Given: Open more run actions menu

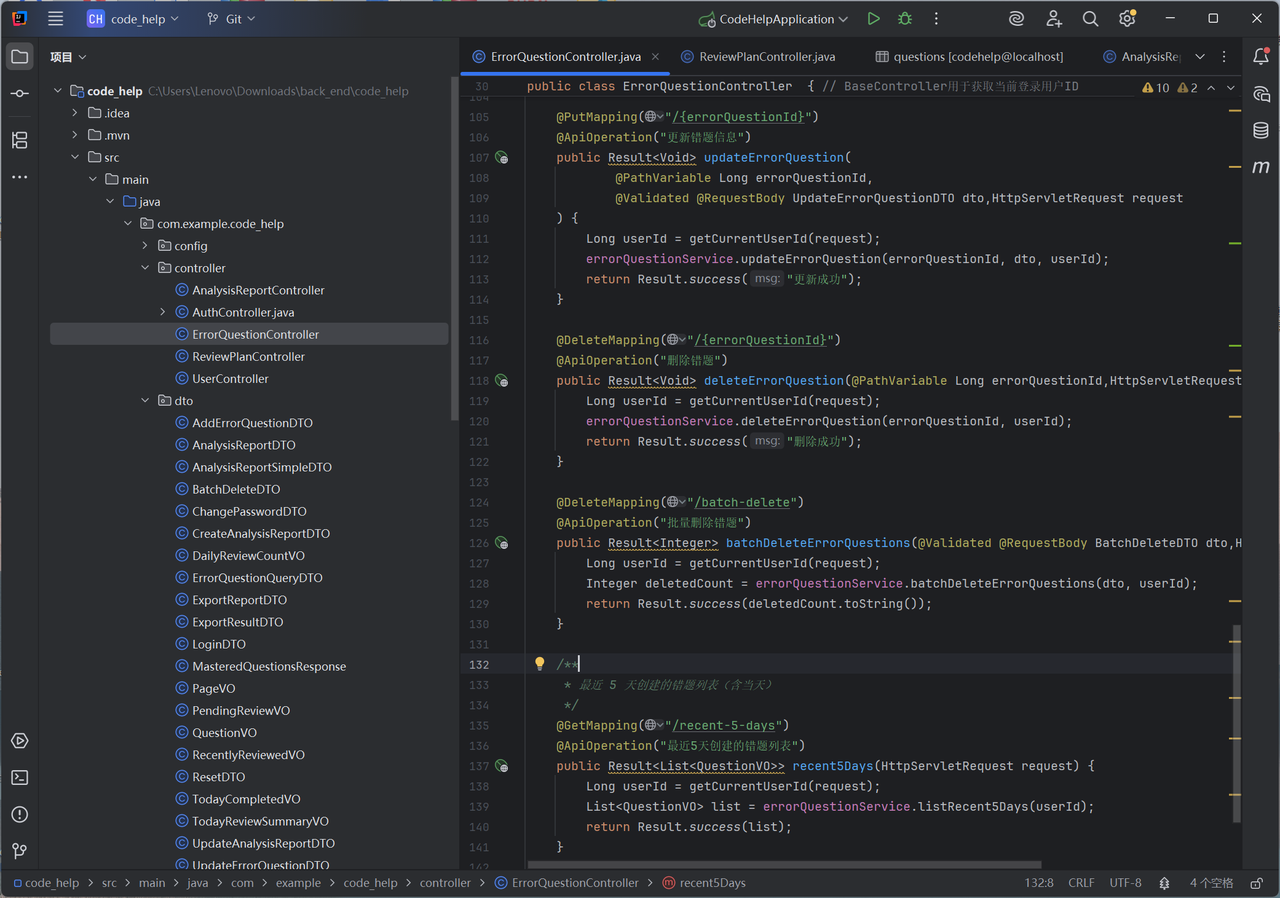Looking at the screenshot, I should [x=936, y=19].
